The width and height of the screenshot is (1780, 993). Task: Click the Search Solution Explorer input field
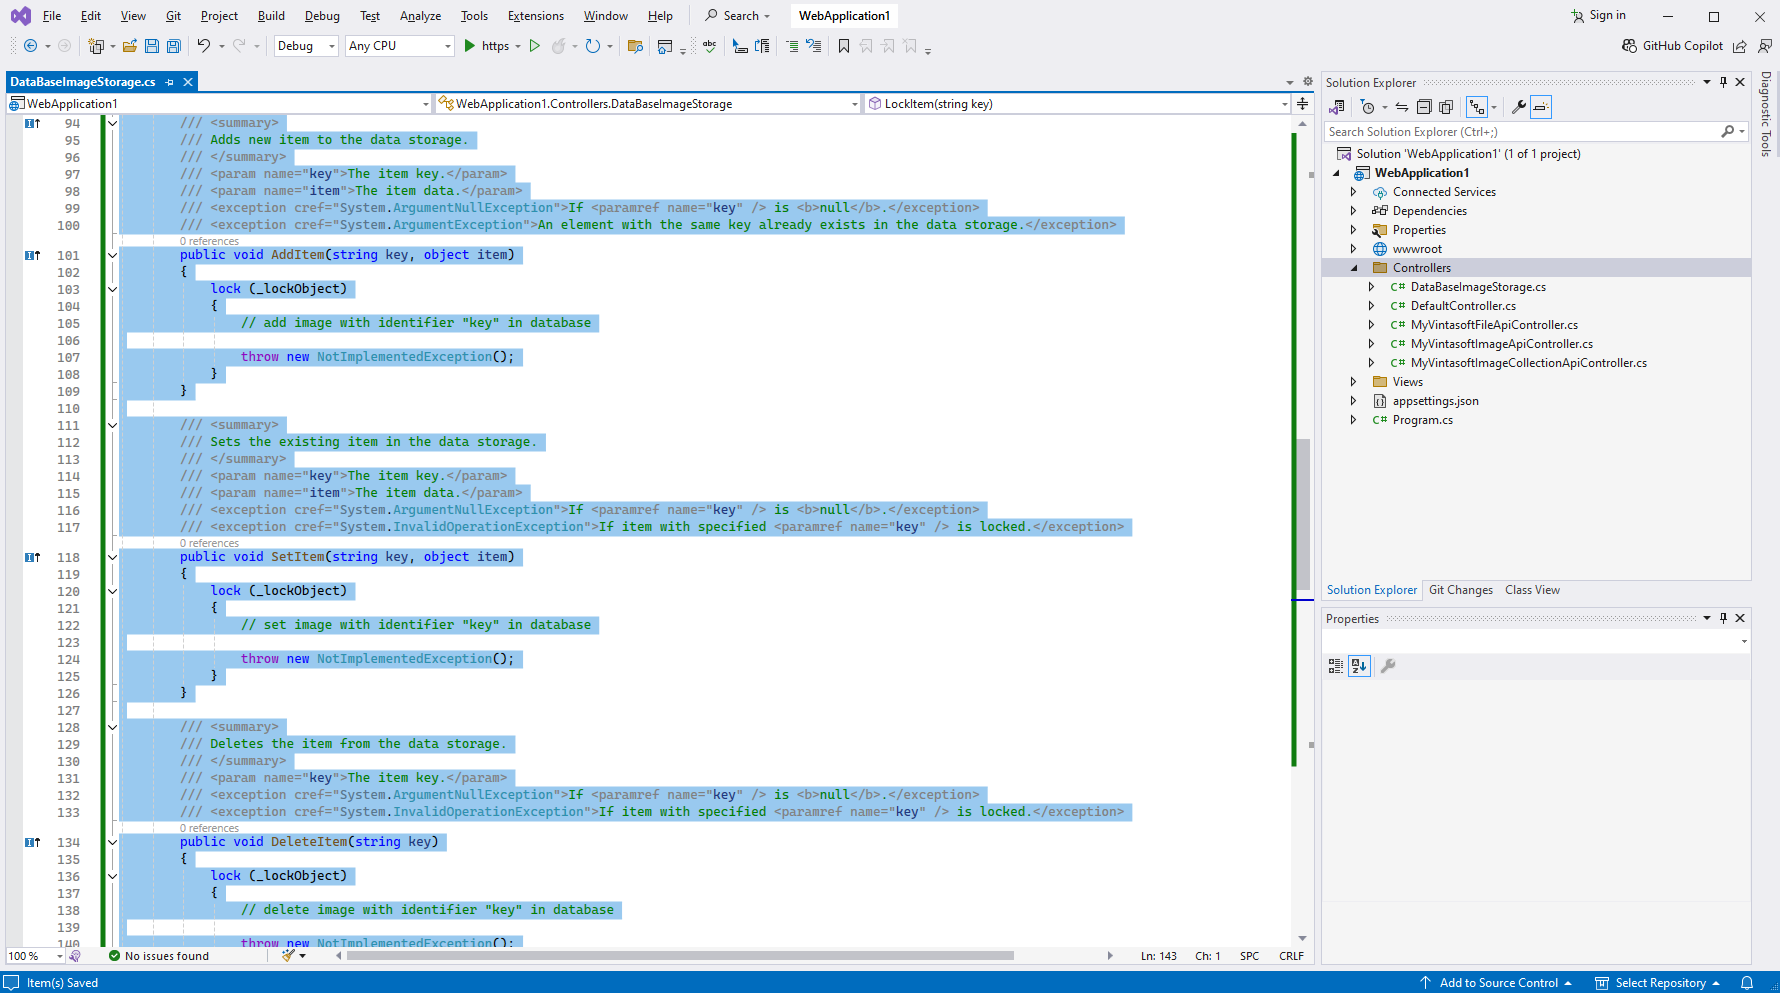pos(1520,132)
